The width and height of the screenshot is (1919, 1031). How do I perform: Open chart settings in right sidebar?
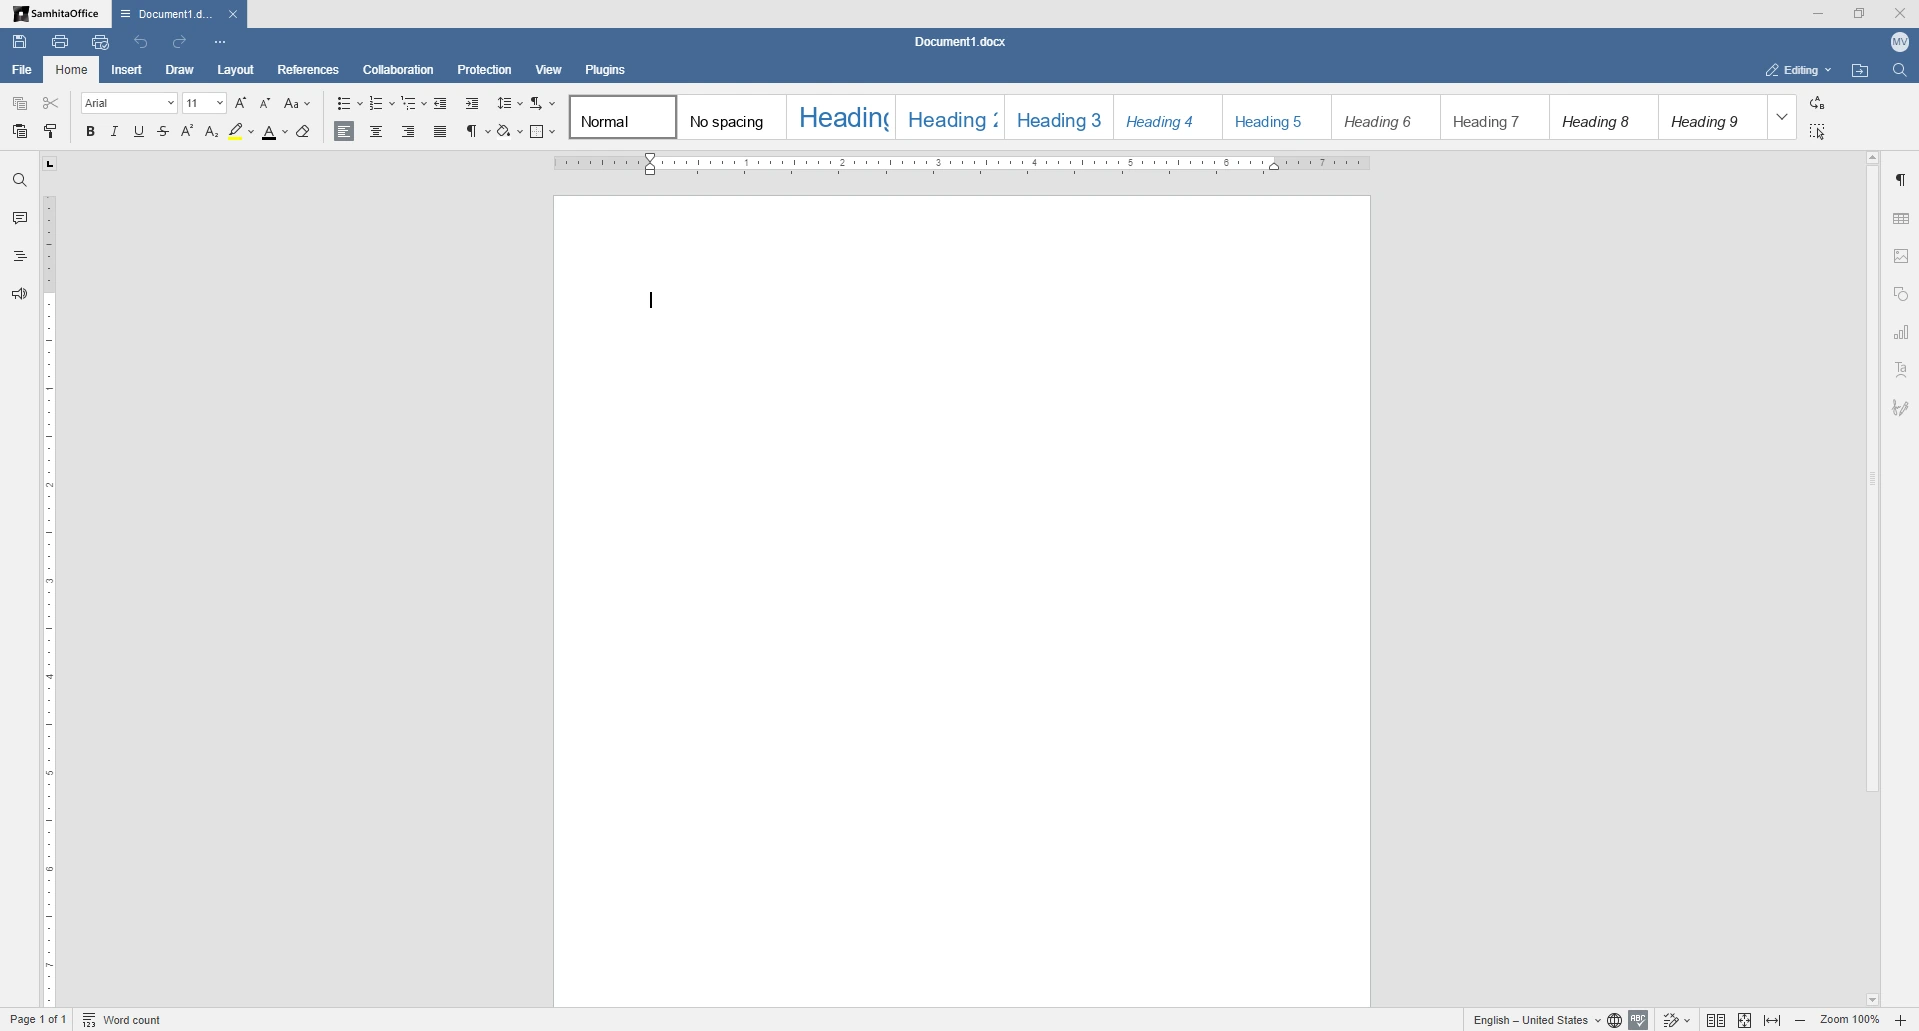[1902, 332]
